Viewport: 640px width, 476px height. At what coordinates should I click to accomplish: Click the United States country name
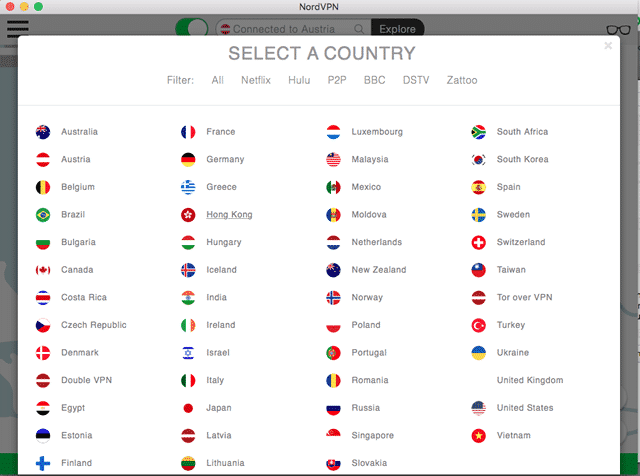(x=525, y=408)
